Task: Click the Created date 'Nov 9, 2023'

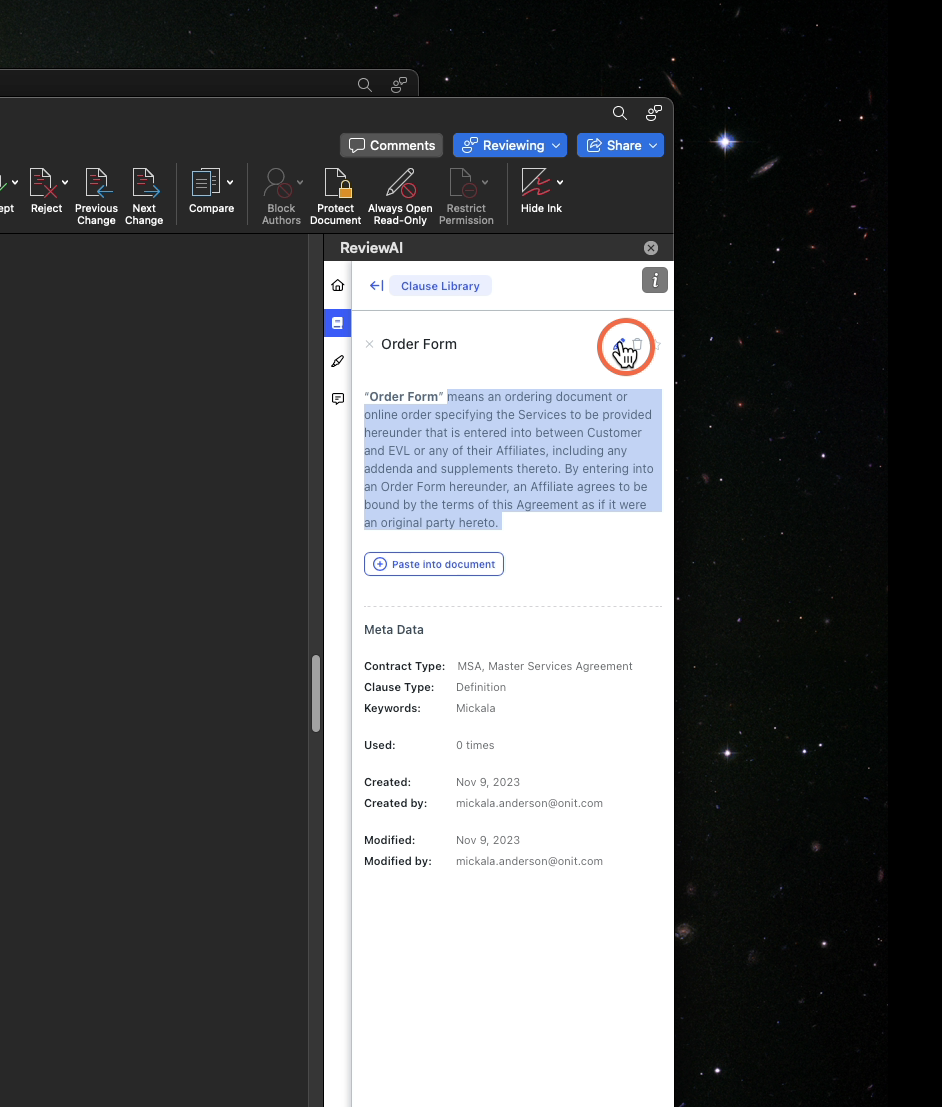Action: [488, 782]
